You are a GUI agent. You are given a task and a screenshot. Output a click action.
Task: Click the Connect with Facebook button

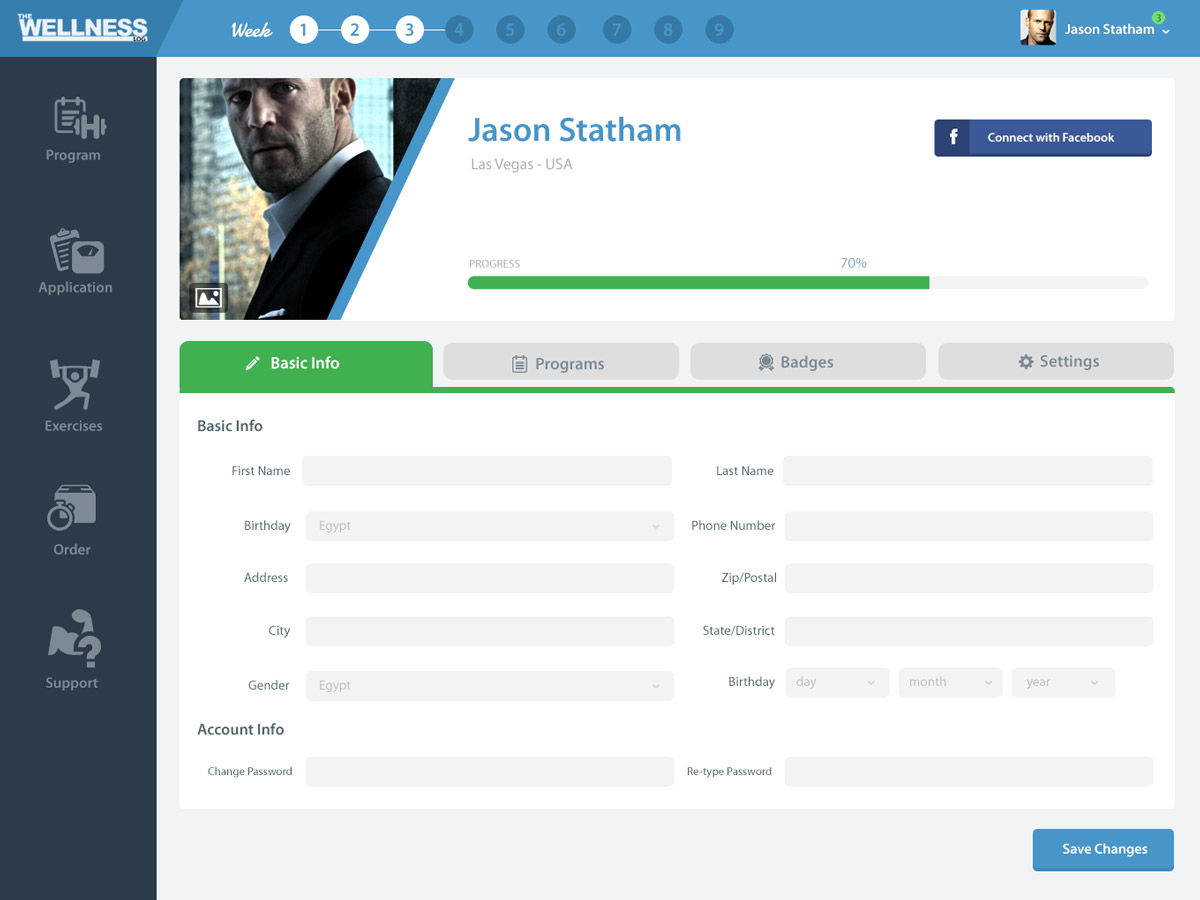[x=1042, y=138]
